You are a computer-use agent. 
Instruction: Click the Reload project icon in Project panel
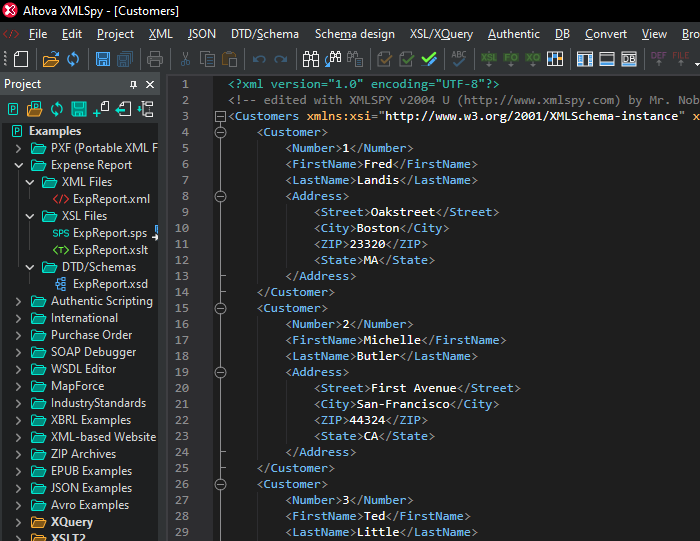coord(56,109)
